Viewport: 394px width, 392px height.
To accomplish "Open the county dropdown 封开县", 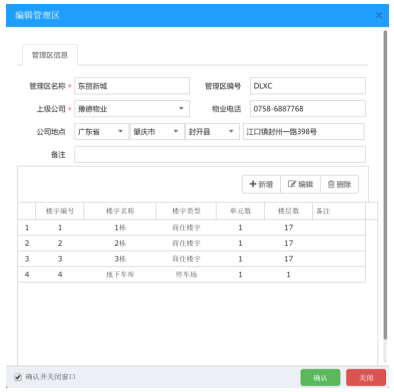I will [212, 132].
